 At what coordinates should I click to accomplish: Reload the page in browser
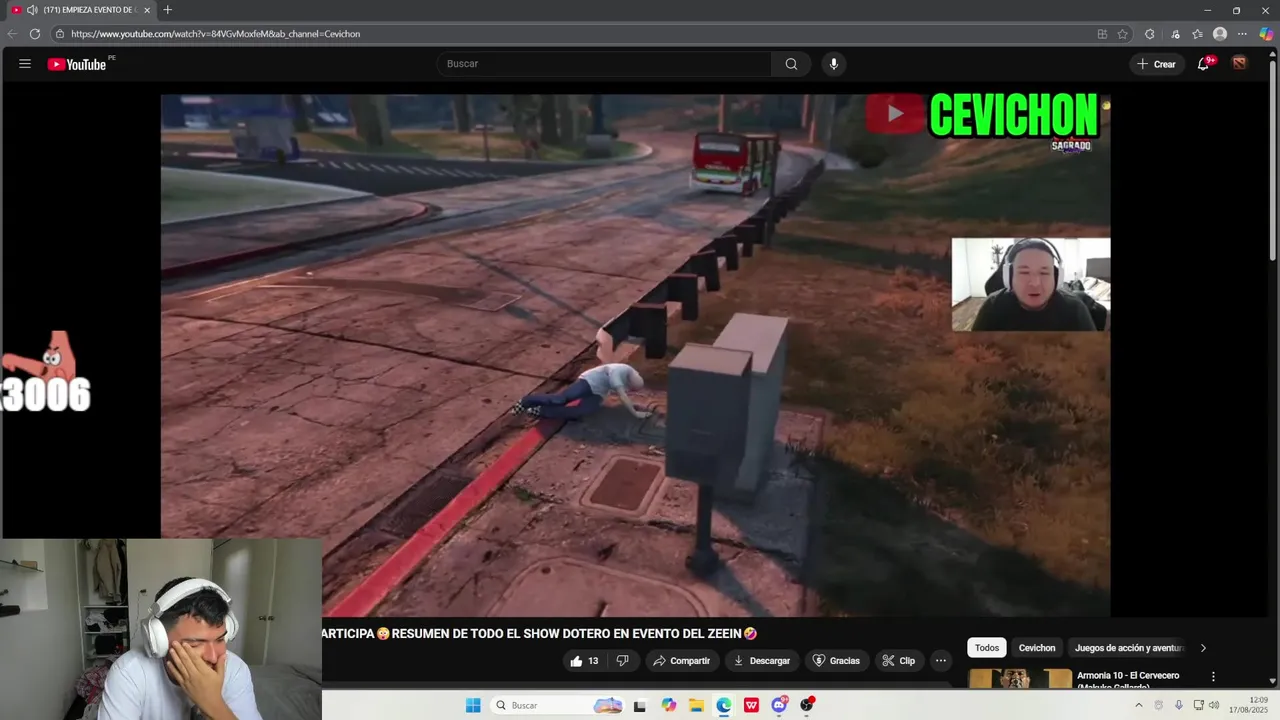[35, 34]
